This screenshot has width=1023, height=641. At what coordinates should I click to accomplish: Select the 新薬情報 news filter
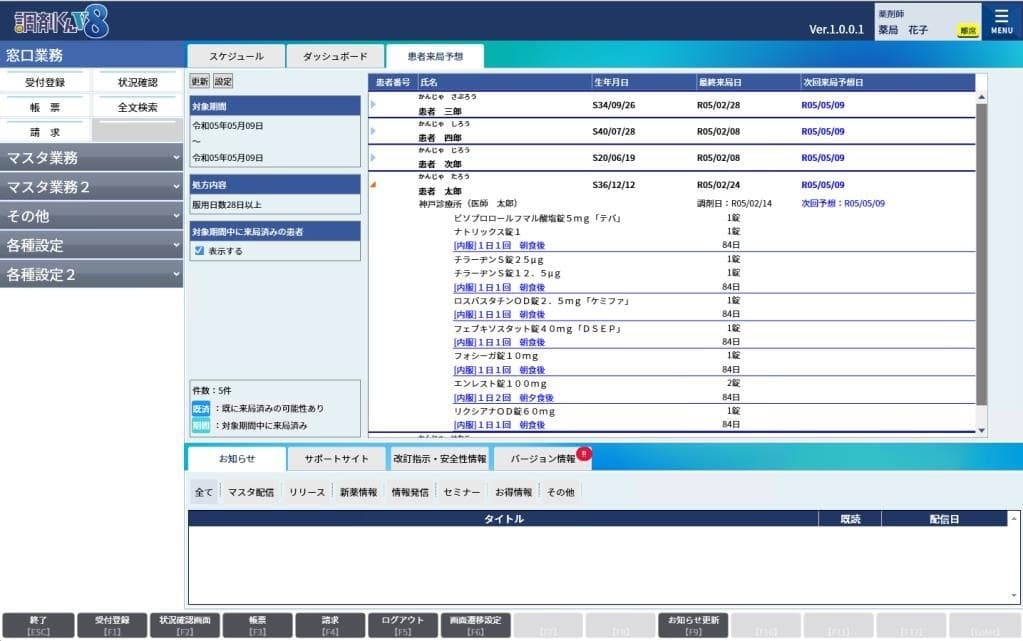(358, 492)
